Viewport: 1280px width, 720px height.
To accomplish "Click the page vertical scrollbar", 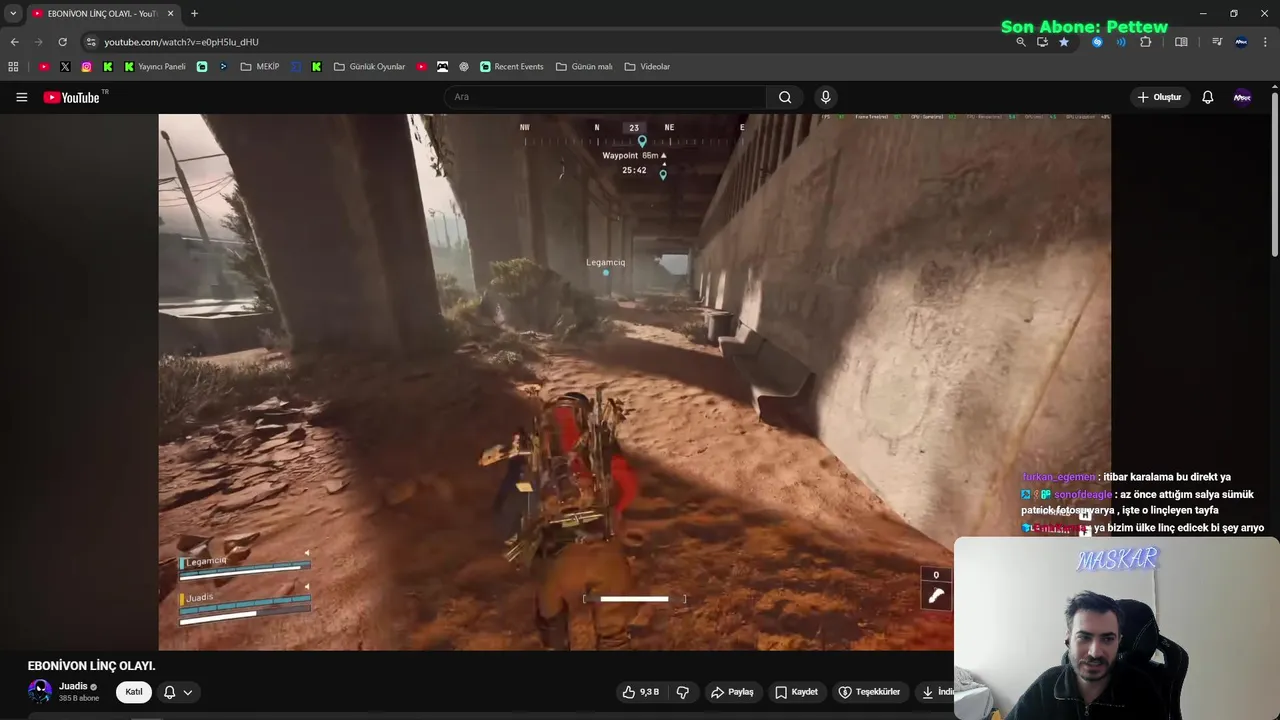I will [x=1275, y=175].
